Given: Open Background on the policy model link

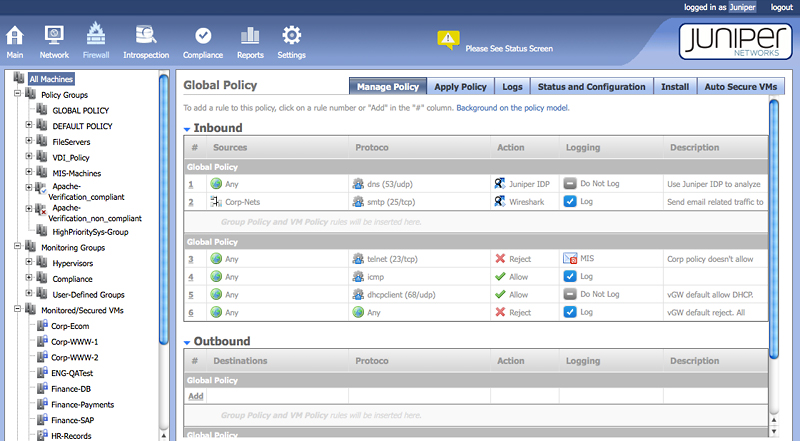Looking at the screenshot, I should (512, 107).
